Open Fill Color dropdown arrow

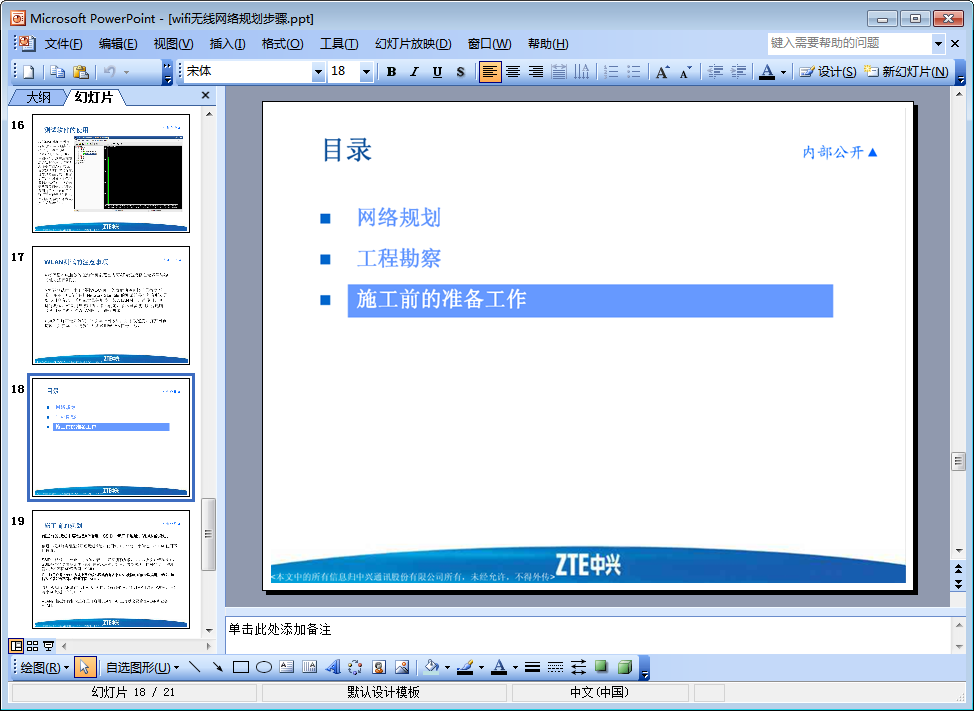point(447,668)
